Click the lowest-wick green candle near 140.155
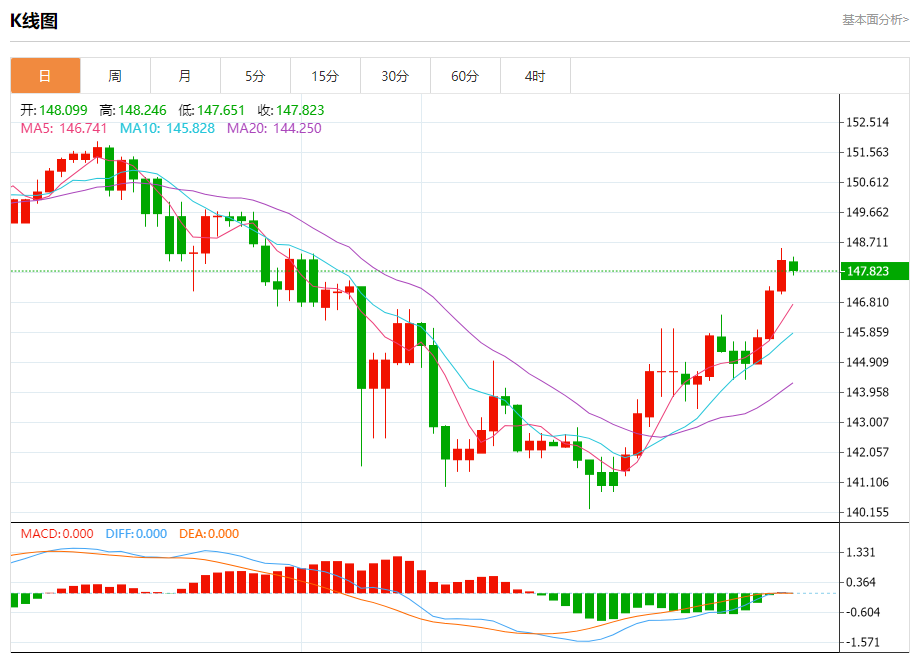The width and height of the screenshot is (916, 653). [x=589, y=467]
